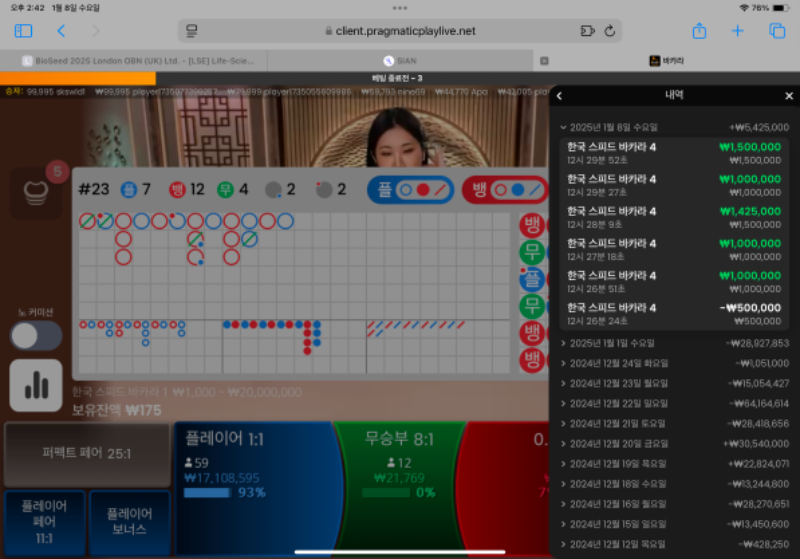The image size is (800, 559).
Task: Click the Player 93% bet percentage bar
Action: [x=207, y=493]
